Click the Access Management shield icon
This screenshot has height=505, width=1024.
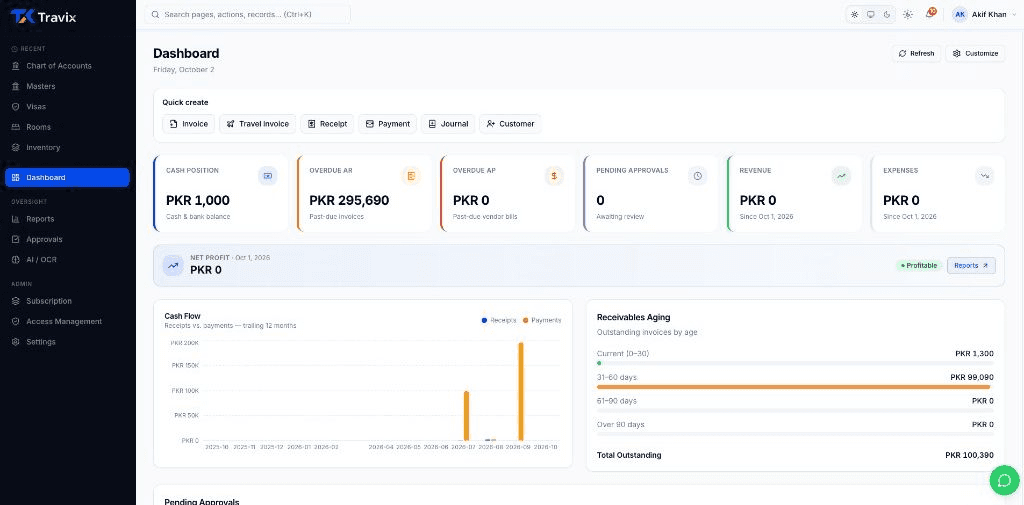pos(16,321)
